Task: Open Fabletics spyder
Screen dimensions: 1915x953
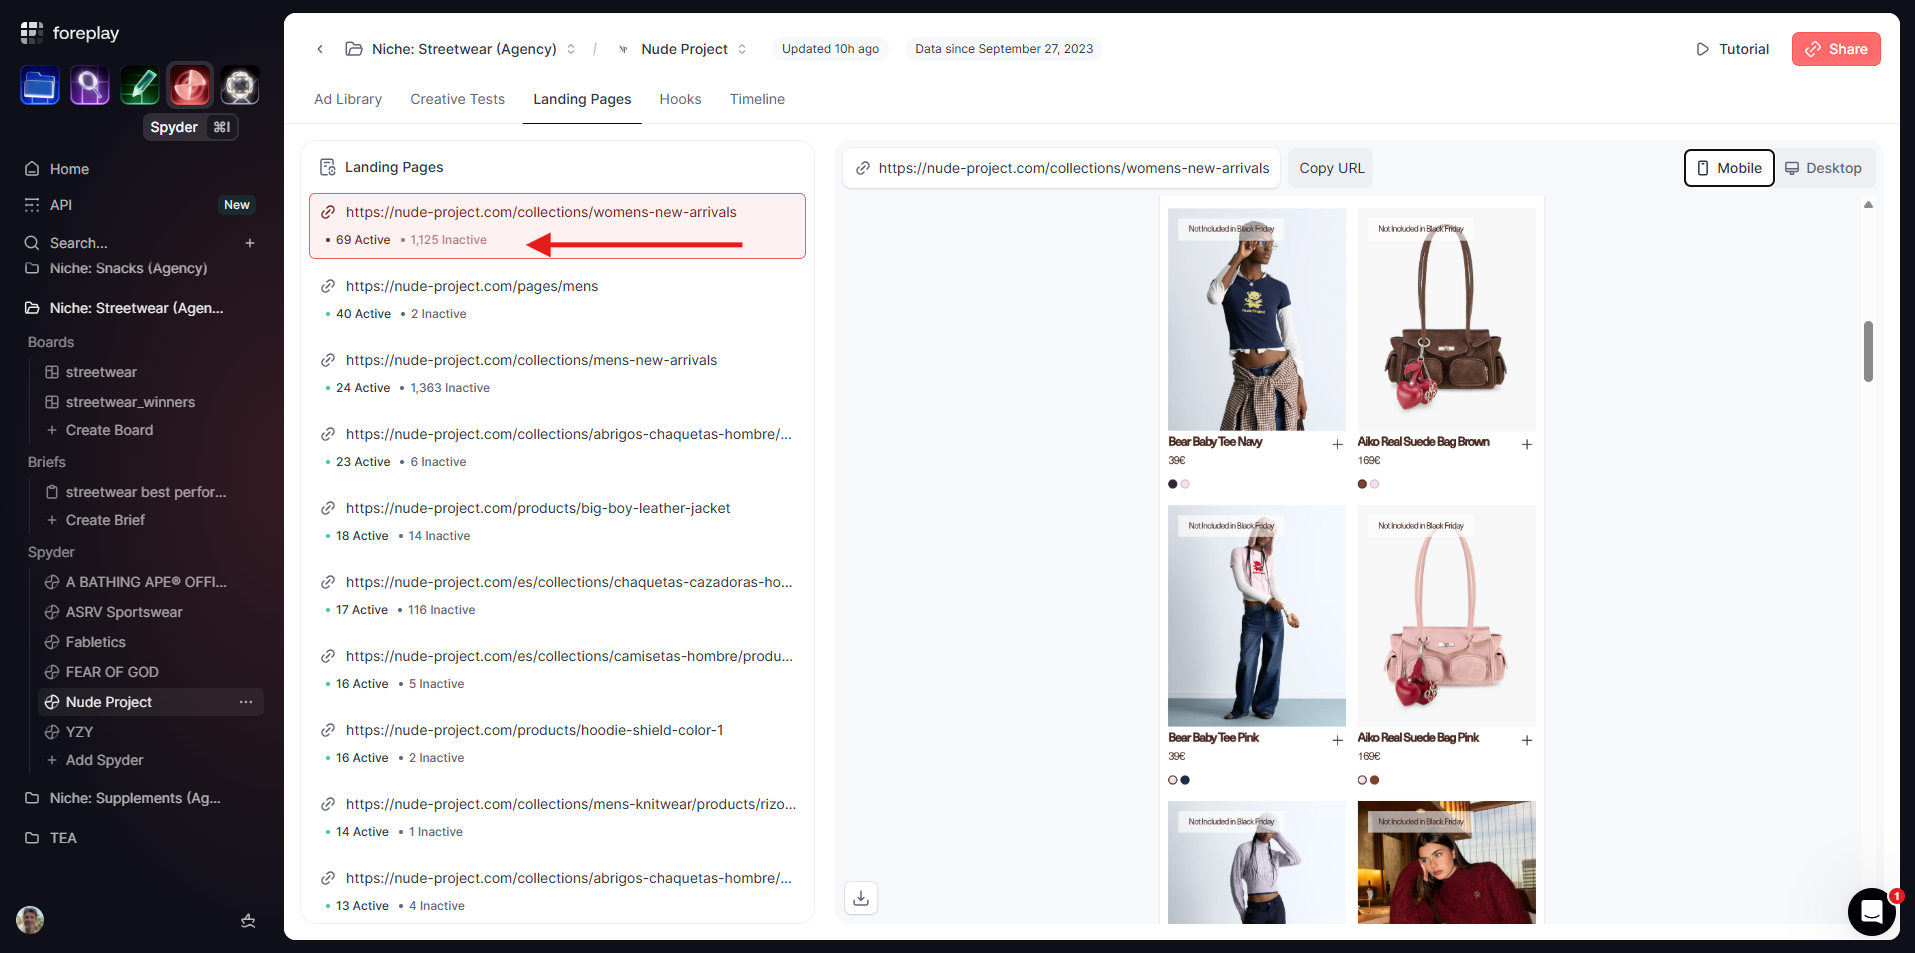Action: pyautogui.click(x=95, y=642)
